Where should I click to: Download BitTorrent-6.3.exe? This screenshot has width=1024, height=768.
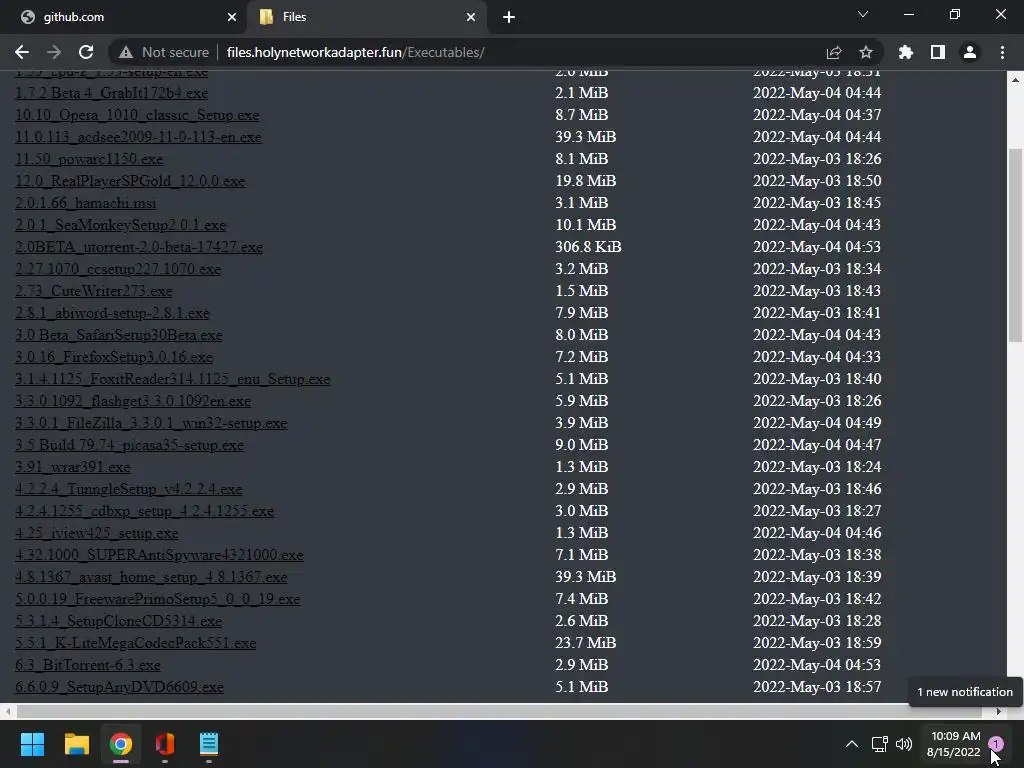click(88, 665)
